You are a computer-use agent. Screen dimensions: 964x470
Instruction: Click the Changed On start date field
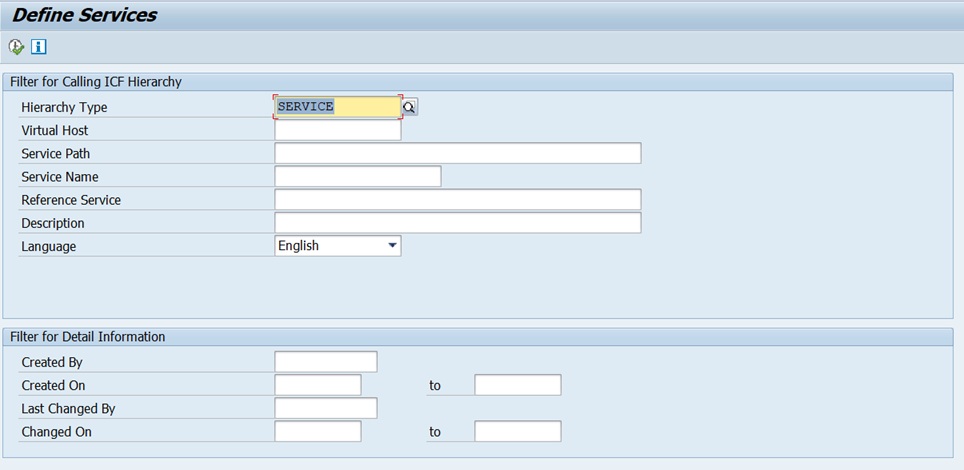(317, 432)
